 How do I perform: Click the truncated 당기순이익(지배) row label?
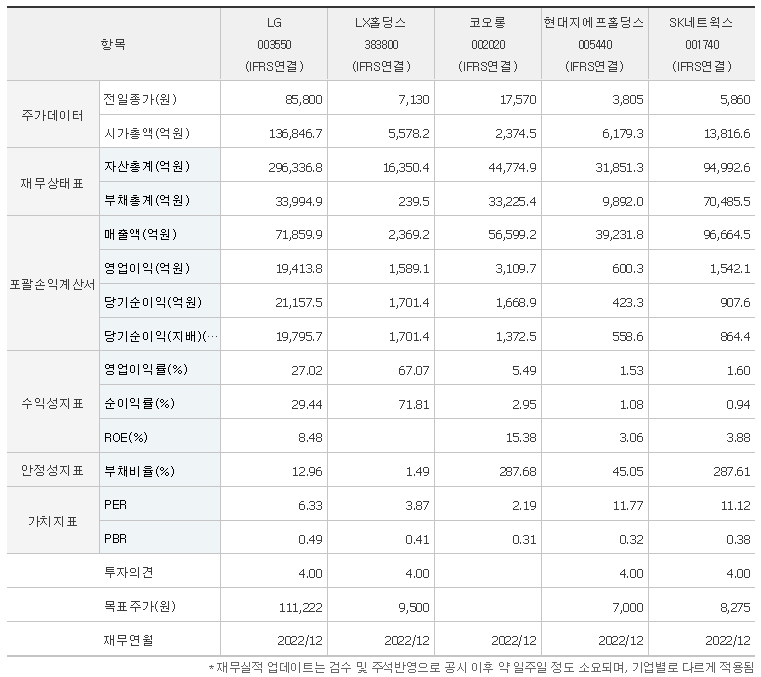pyautogui.click(x=161, y=336)
